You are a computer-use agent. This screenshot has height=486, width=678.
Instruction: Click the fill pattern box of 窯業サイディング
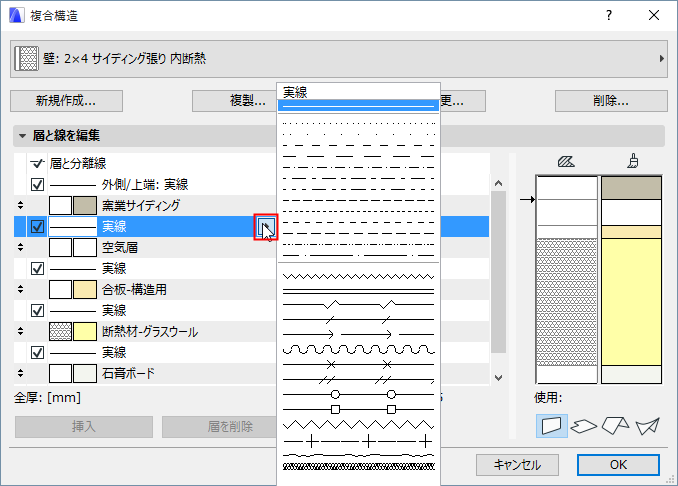[60, 205]
